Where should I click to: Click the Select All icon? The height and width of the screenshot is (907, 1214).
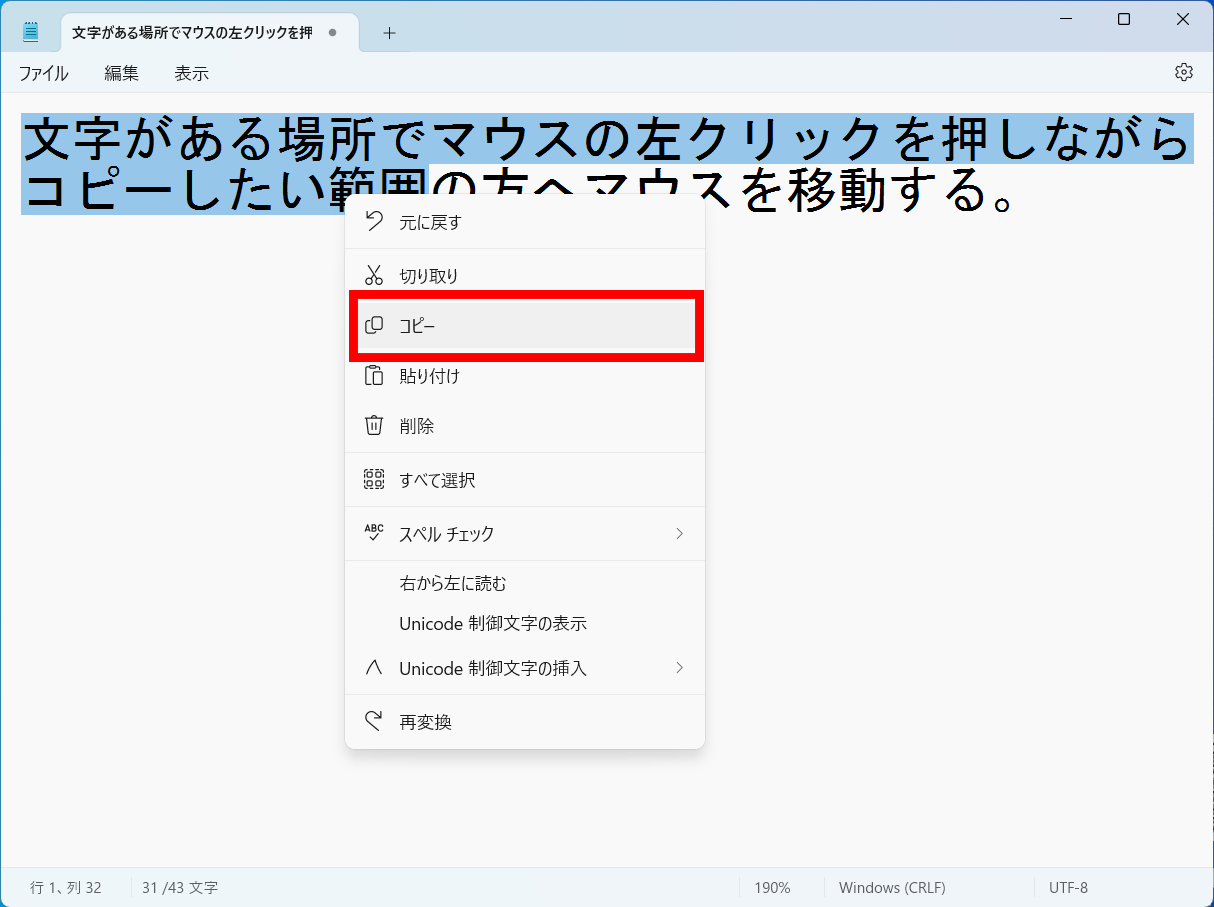373,479
